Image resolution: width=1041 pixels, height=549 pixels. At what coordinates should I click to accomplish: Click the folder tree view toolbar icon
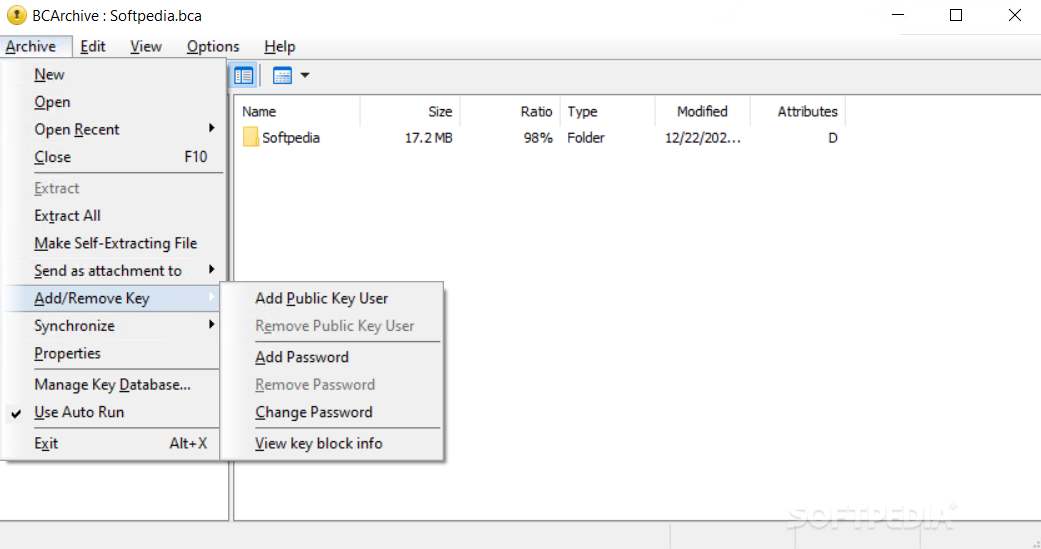pos(244,76)
